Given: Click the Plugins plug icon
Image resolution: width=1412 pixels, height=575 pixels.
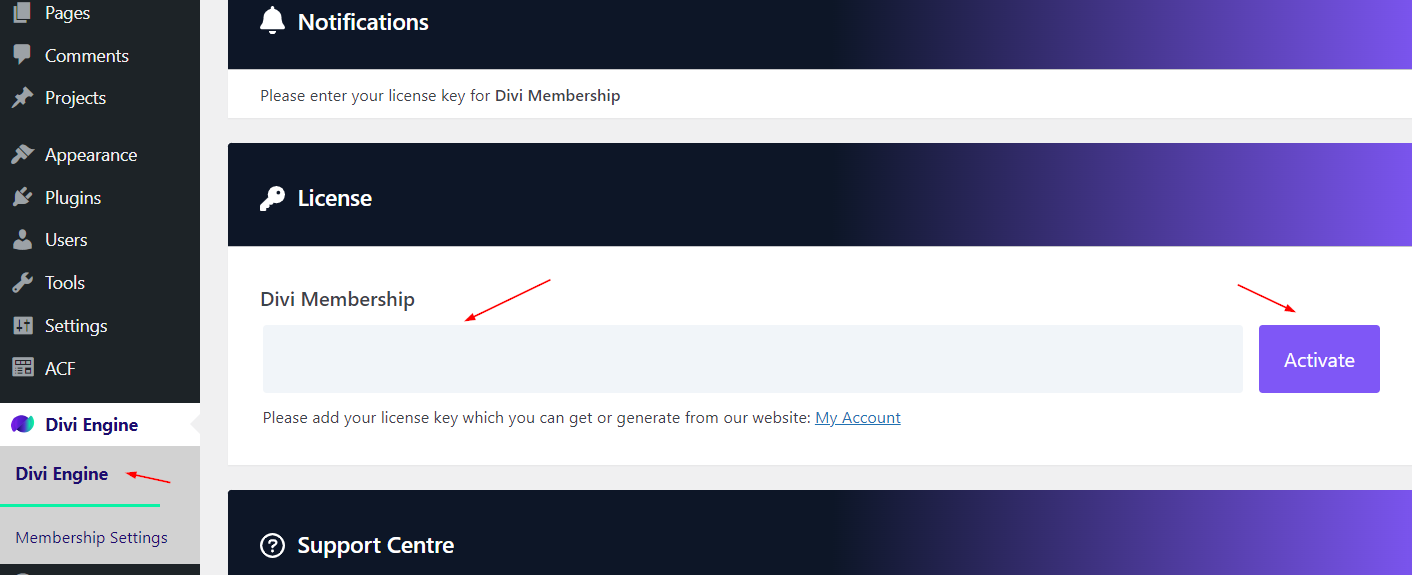Looking at the screenshot, I should (x=22, y=198).
